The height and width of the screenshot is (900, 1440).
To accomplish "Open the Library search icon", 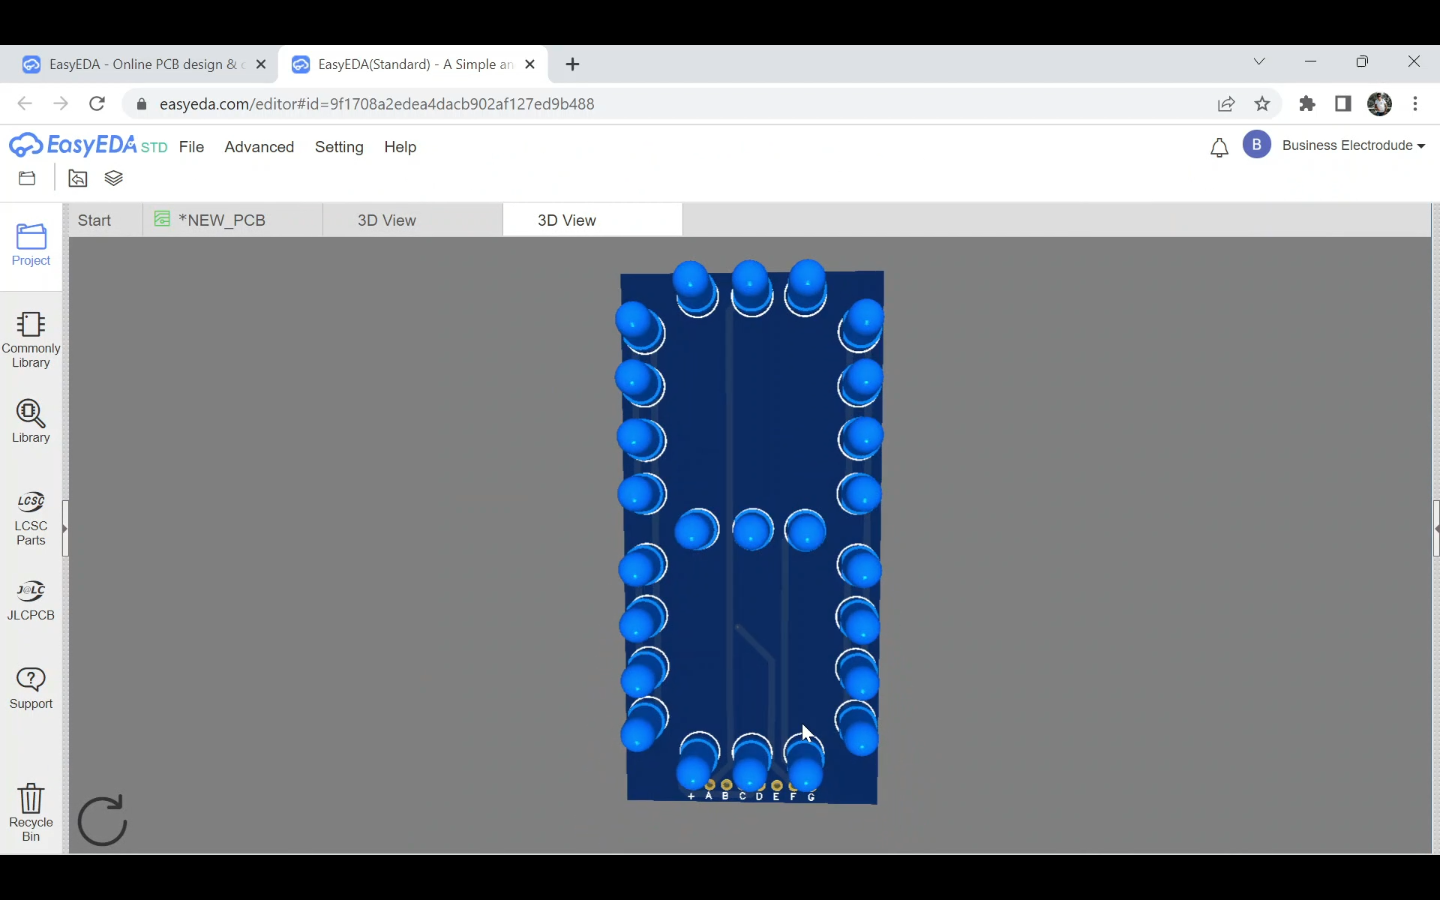I will coord(30,418).
